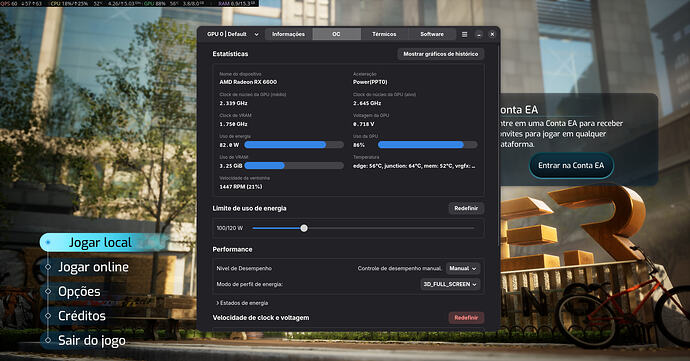Image resolution: width=690 pixels, height=361 pixels.
Task: Click the Estatísticas section heading
Action: click(230, 54)
